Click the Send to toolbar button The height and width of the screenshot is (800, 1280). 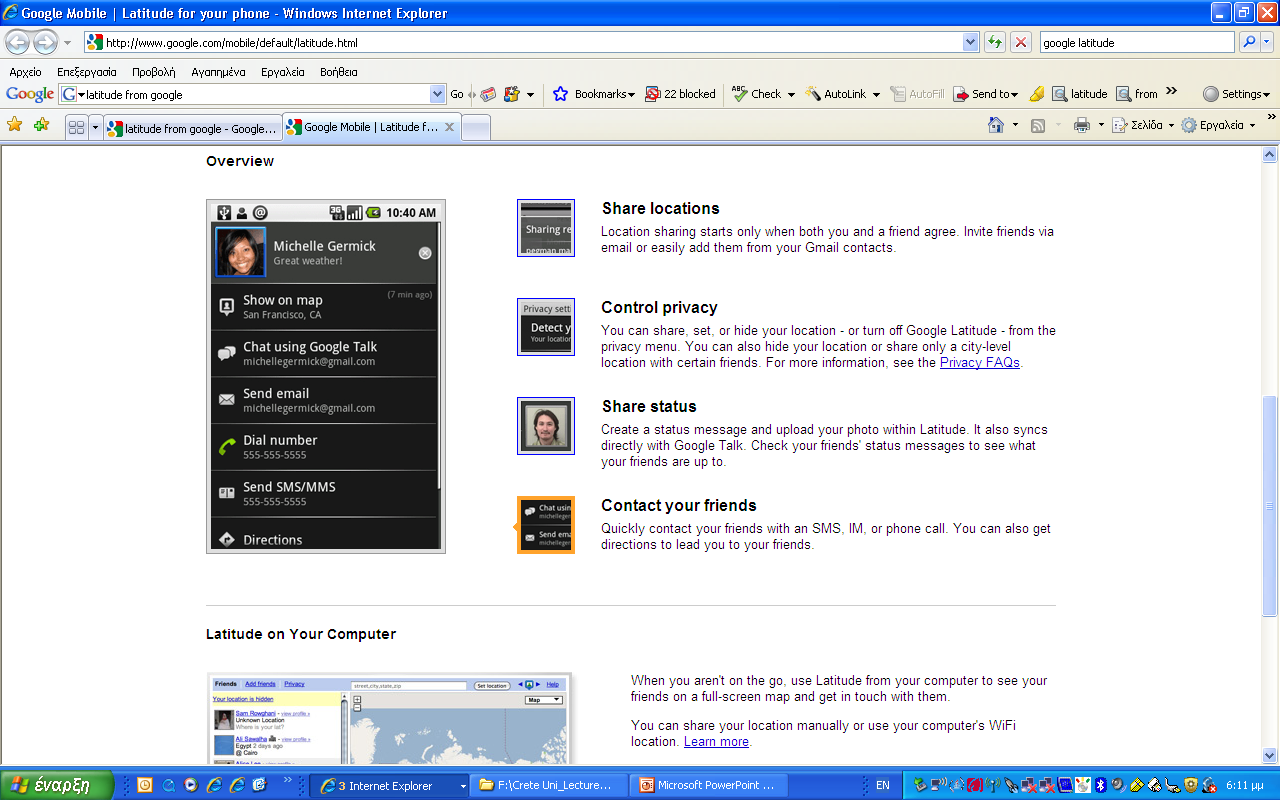coord(986,94)
